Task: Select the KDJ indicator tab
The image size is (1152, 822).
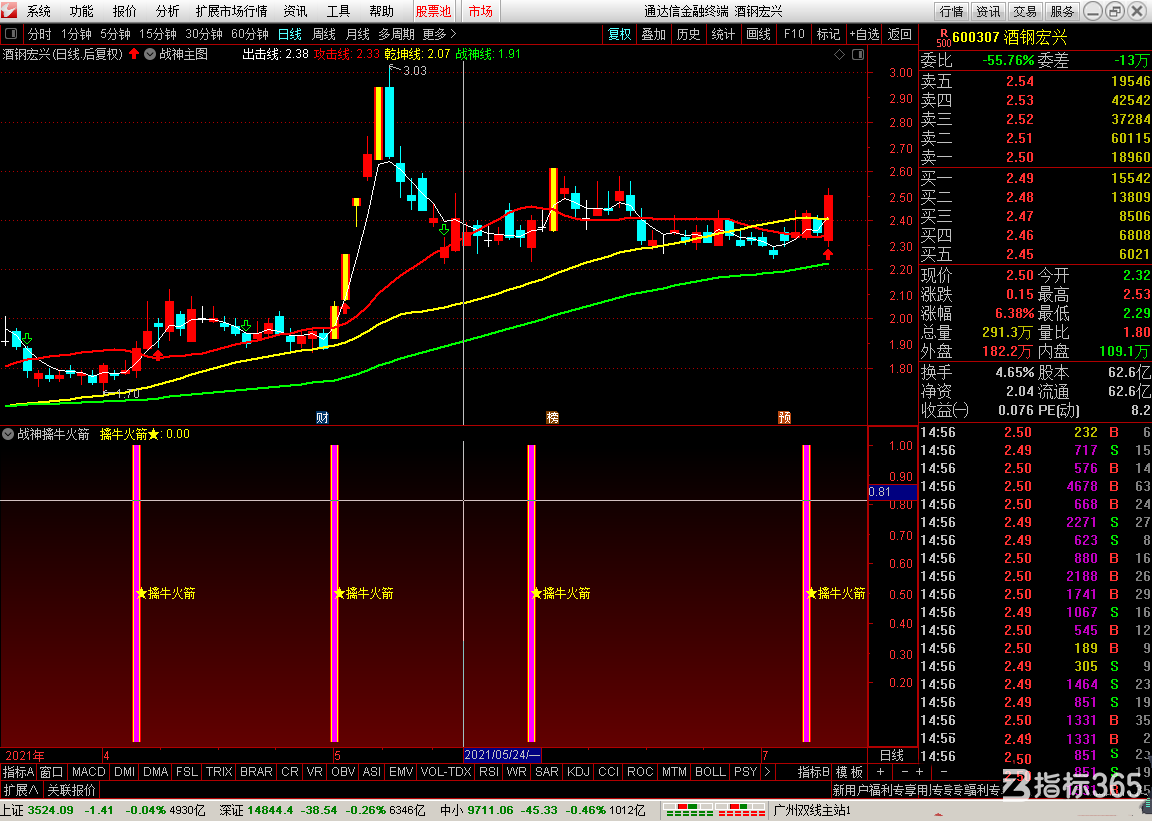Action: [x=578, y=772]
